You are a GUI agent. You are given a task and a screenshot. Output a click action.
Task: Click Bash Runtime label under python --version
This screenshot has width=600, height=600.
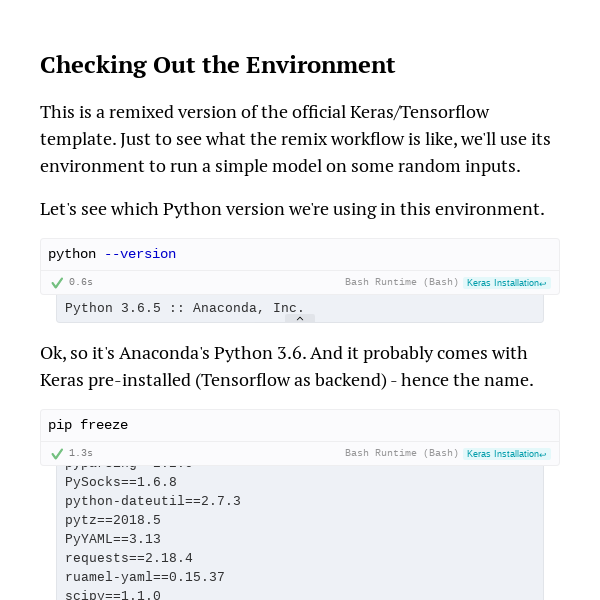(x=401, y=282)
